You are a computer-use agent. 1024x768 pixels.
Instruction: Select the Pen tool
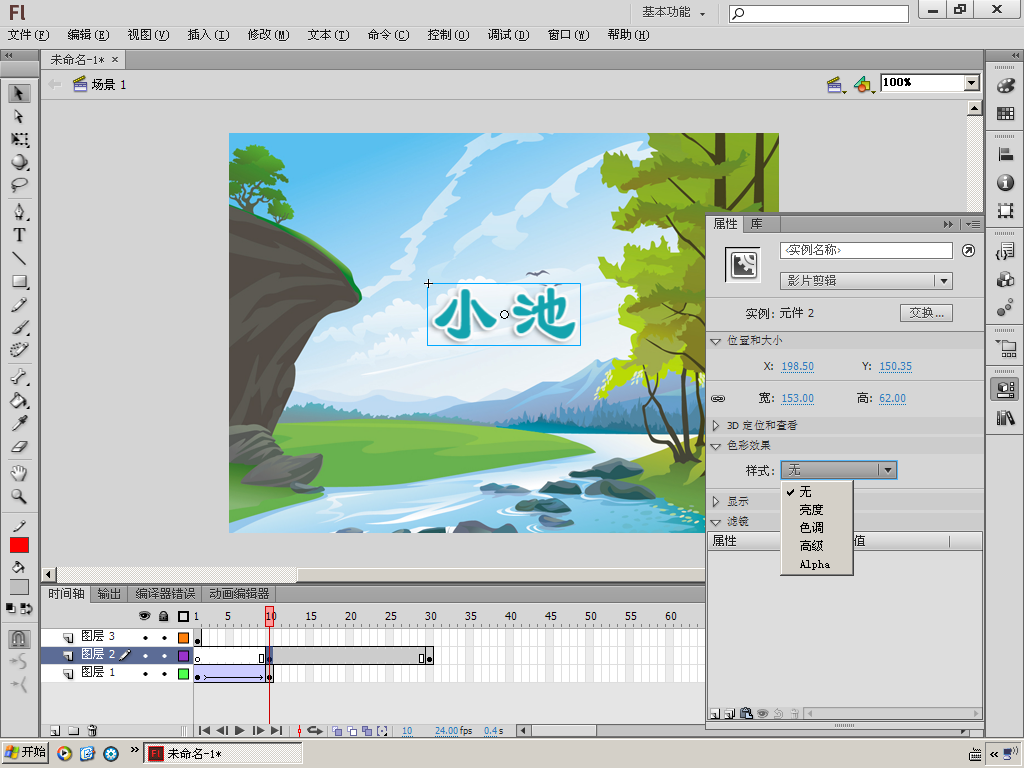tap(19, 212)
